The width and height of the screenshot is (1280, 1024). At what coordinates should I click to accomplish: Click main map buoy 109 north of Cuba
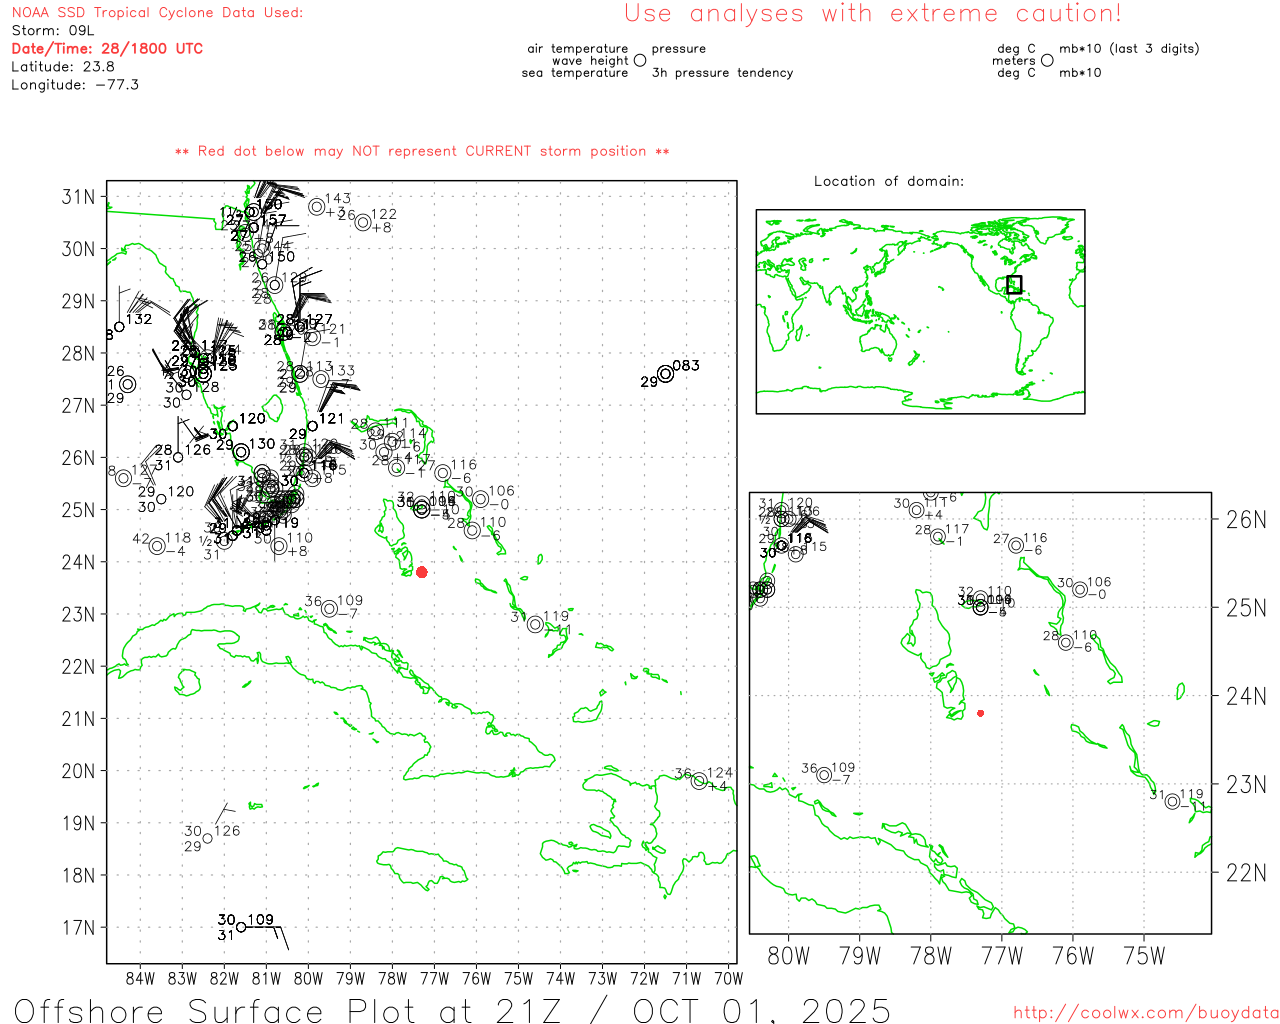pyautogui.click(x=329, y=609)
